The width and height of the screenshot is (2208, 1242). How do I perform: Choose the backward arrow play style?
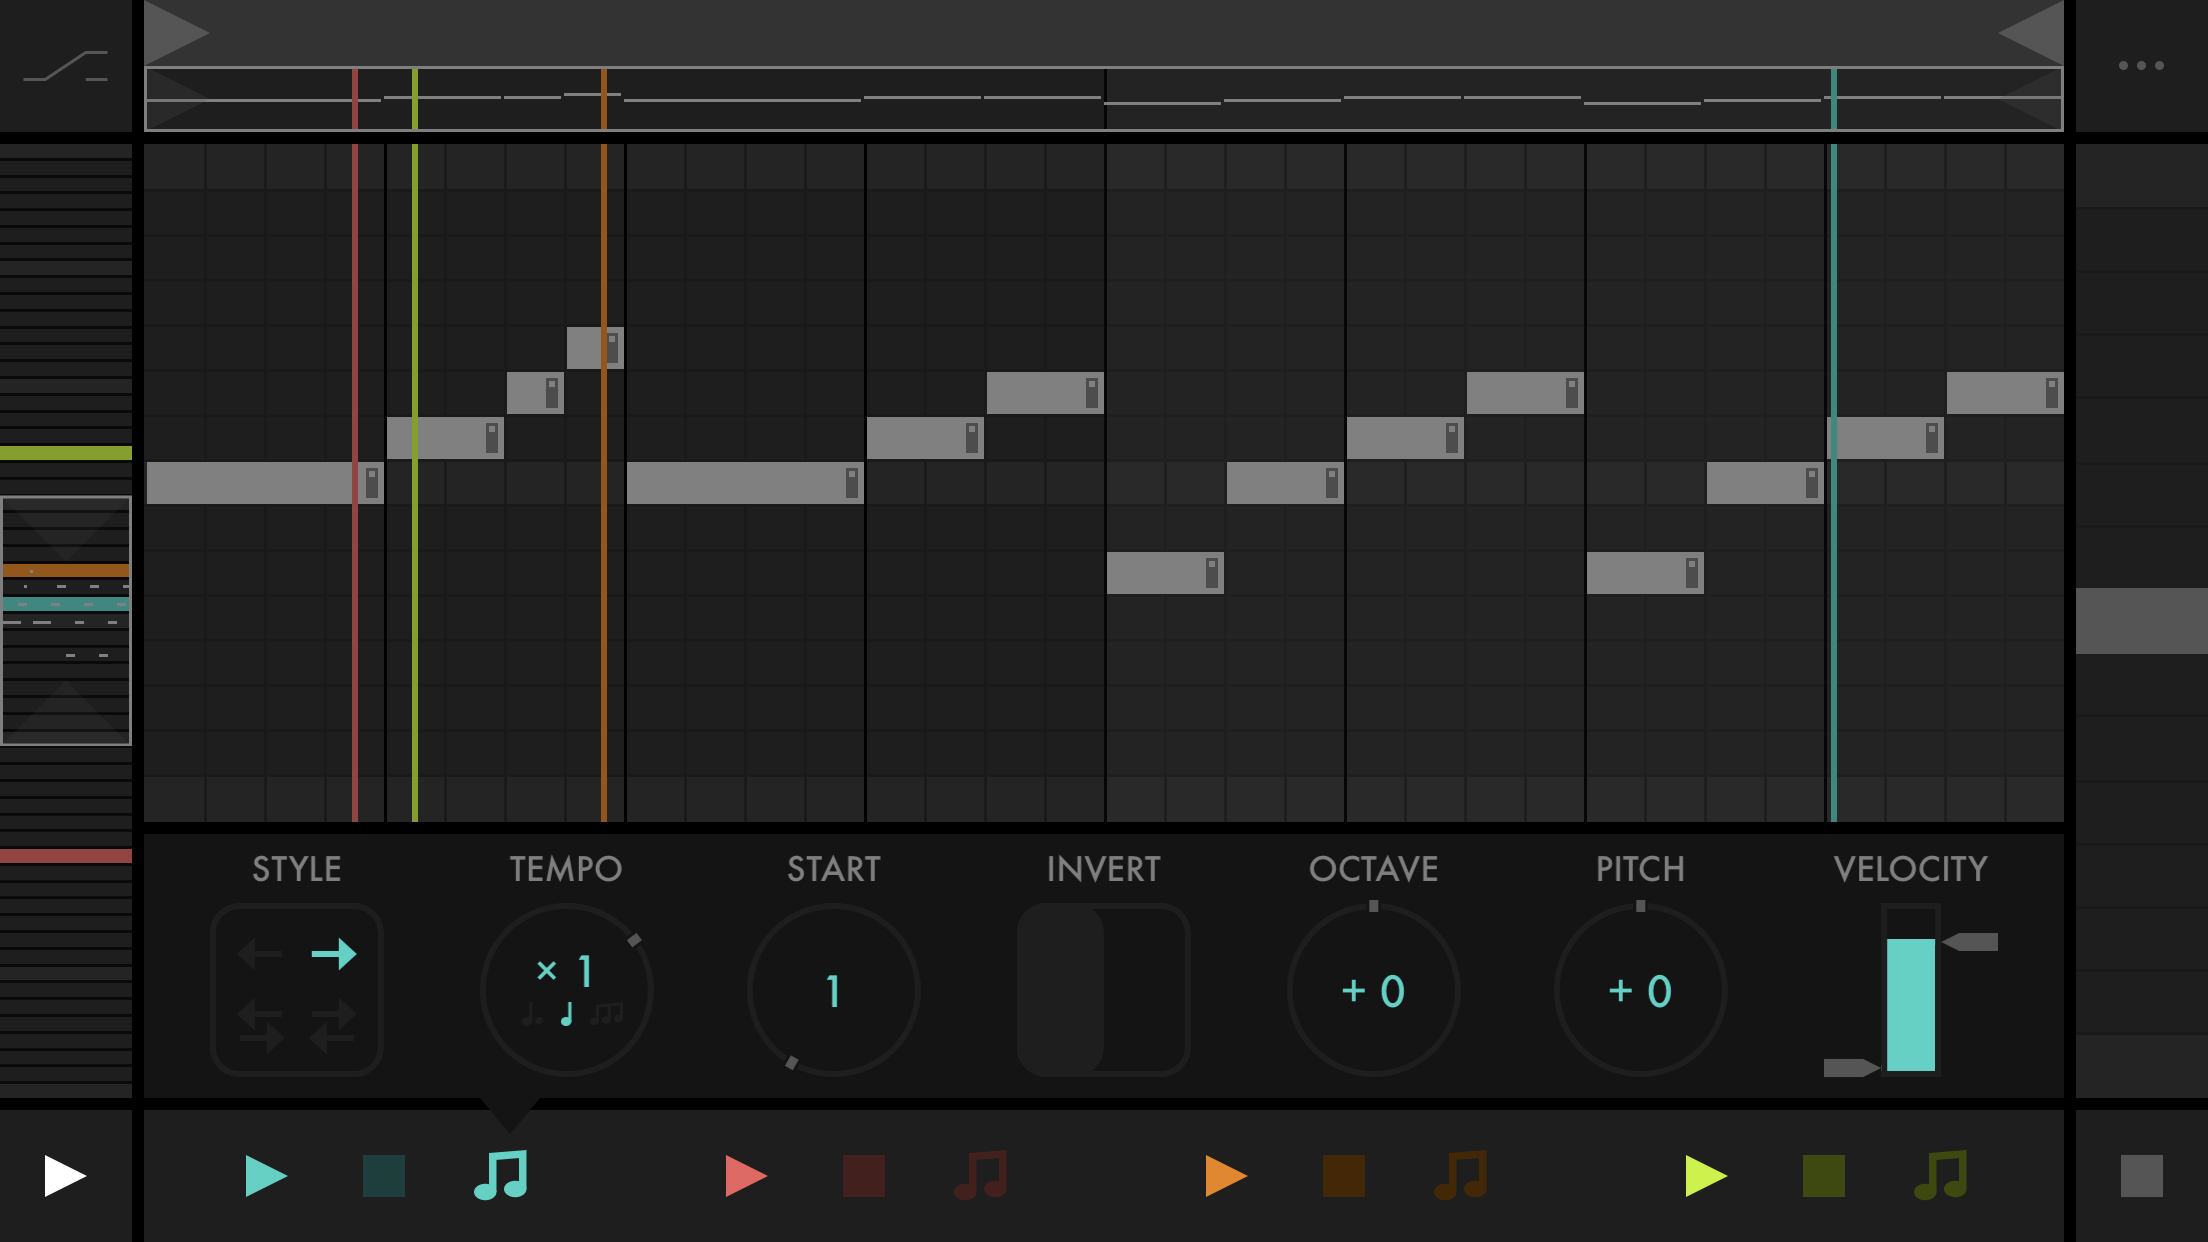(260, 954)
